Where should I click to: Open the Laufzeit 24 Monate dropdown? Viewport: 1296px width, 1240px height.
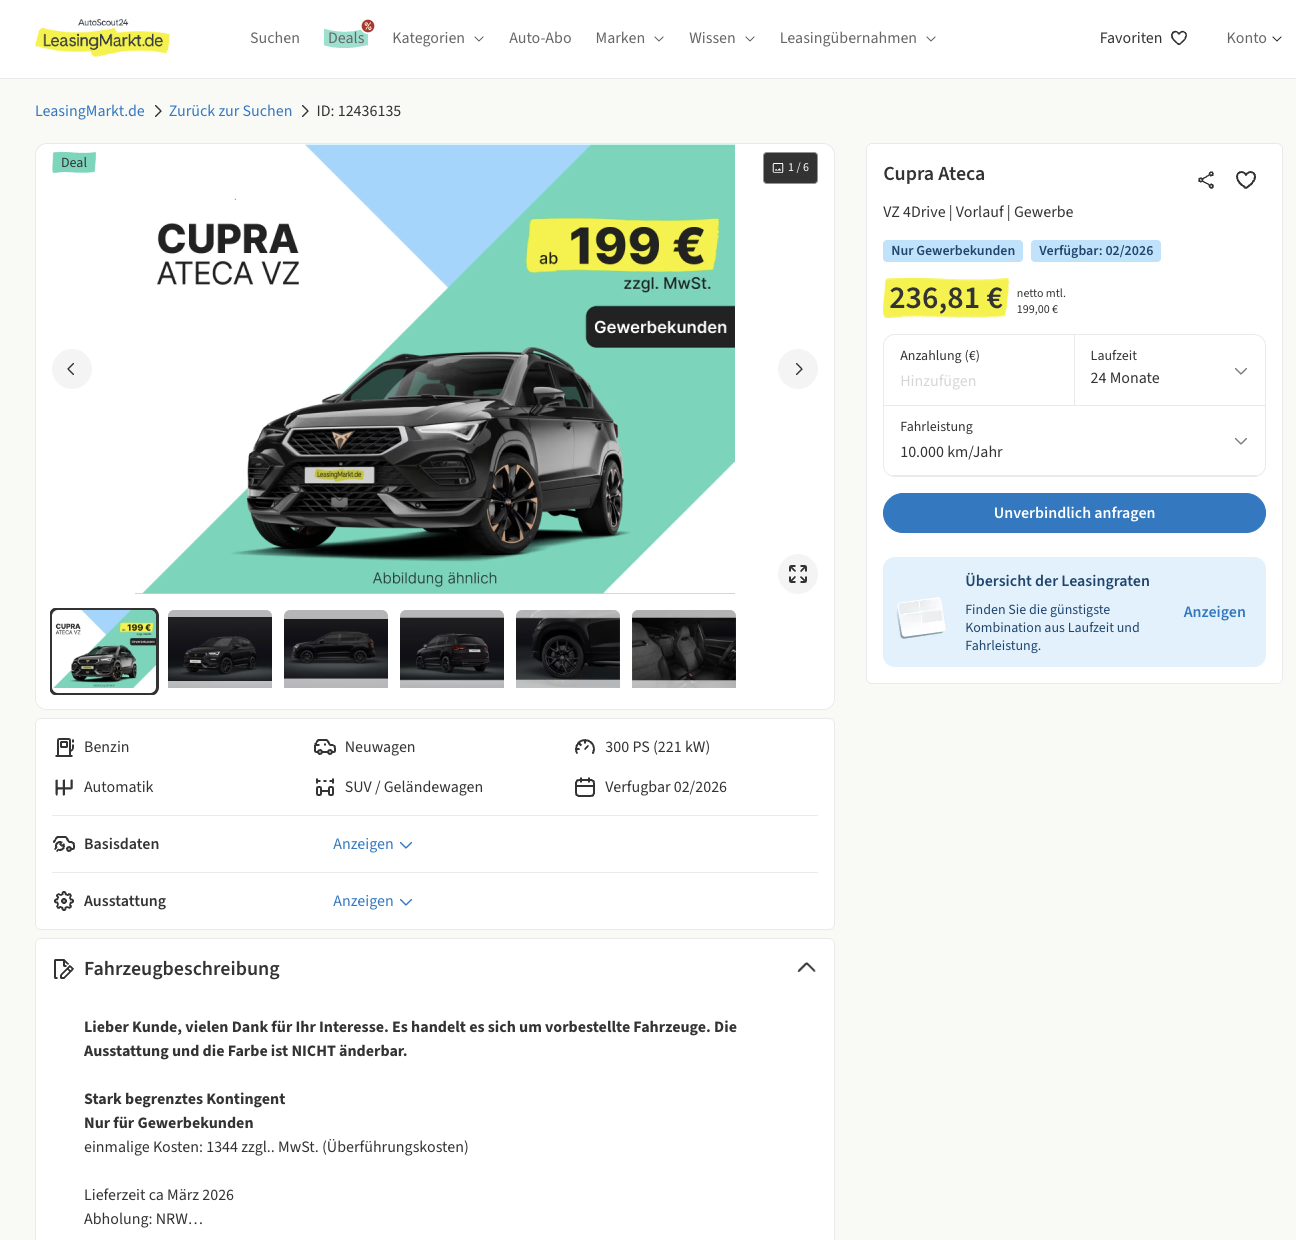point(1169,370)
